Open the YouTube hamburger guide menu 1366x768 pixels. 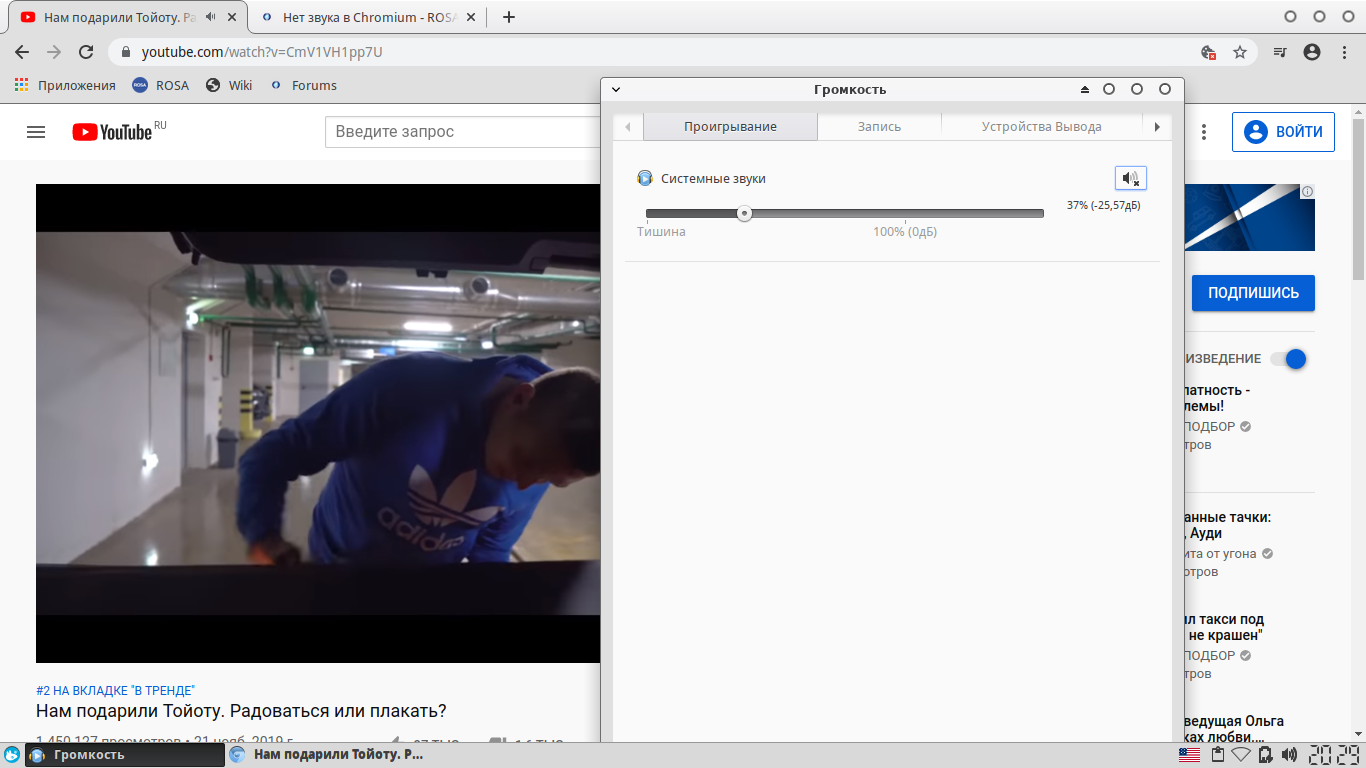pyautogui.click(x=36, y=132)
